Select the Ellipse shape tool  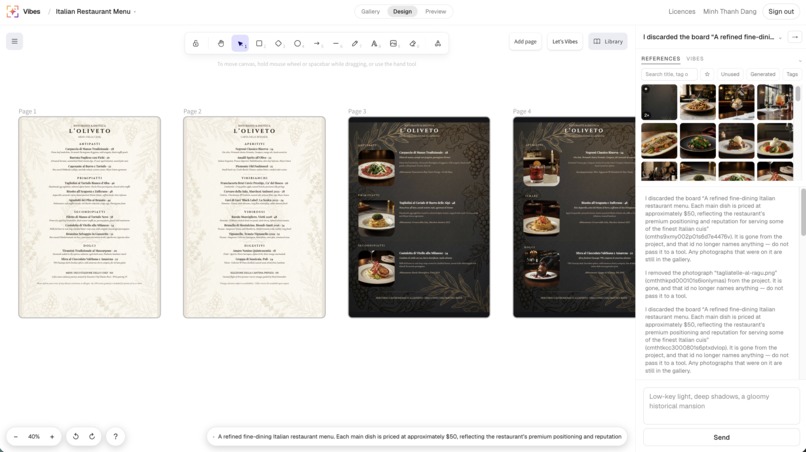click(298, 44)
